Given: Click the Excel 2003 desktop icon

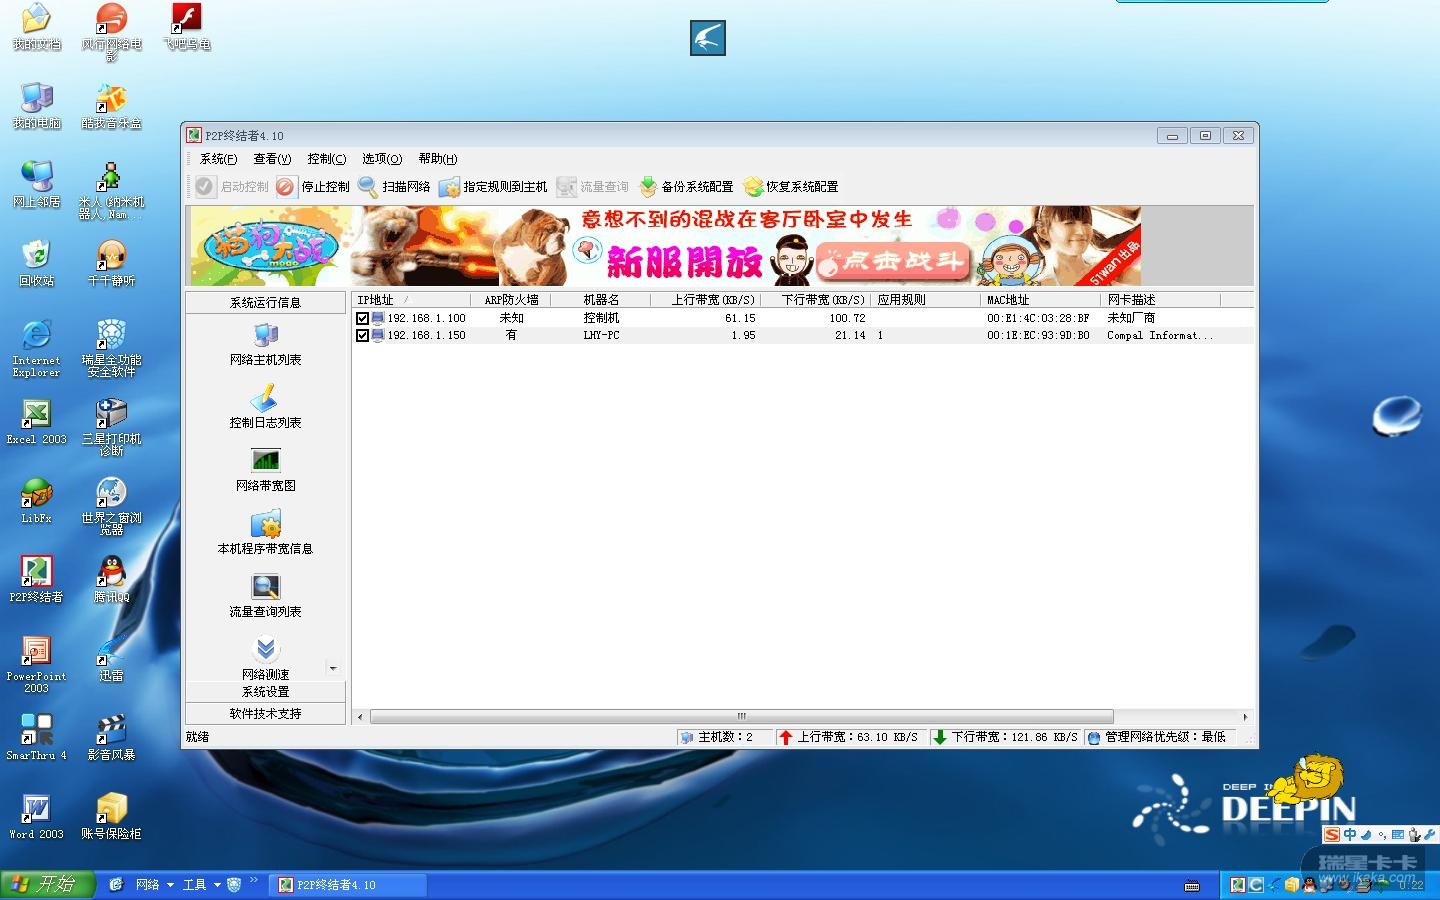Looking at the screenshot, I should tap(36, 420).
